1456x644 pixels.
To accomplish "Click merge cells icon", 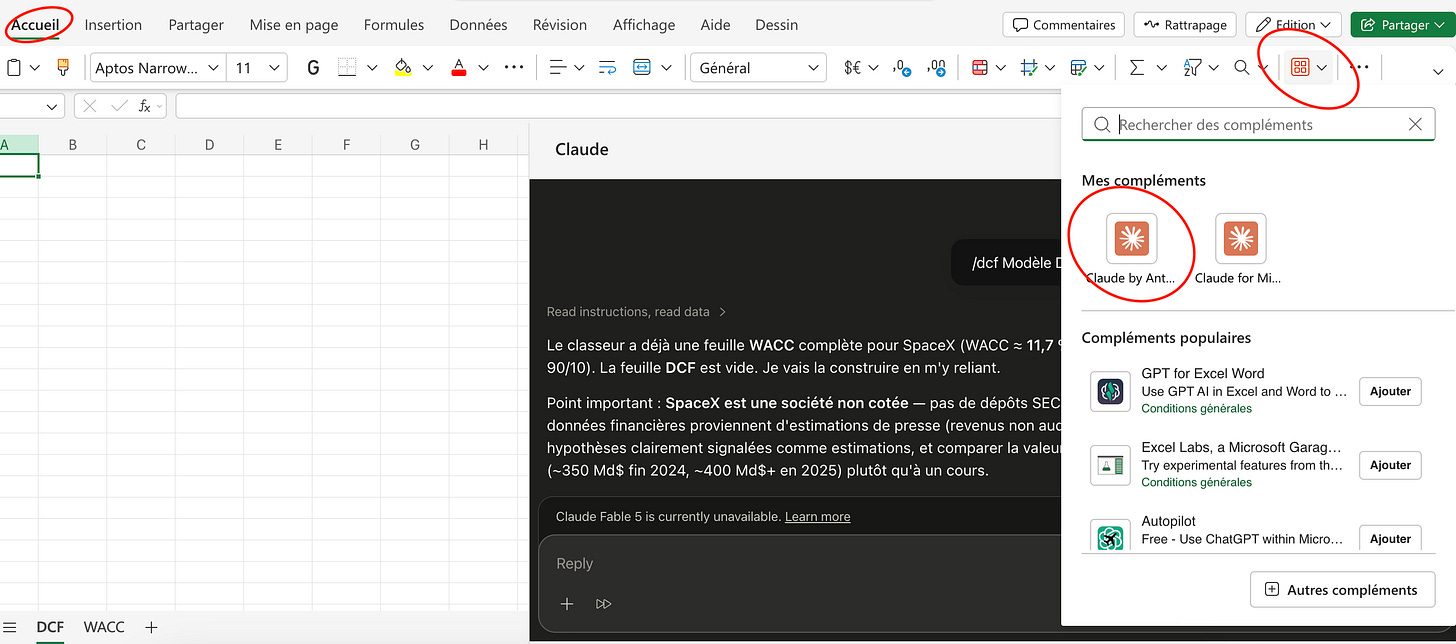I will 642,68.
